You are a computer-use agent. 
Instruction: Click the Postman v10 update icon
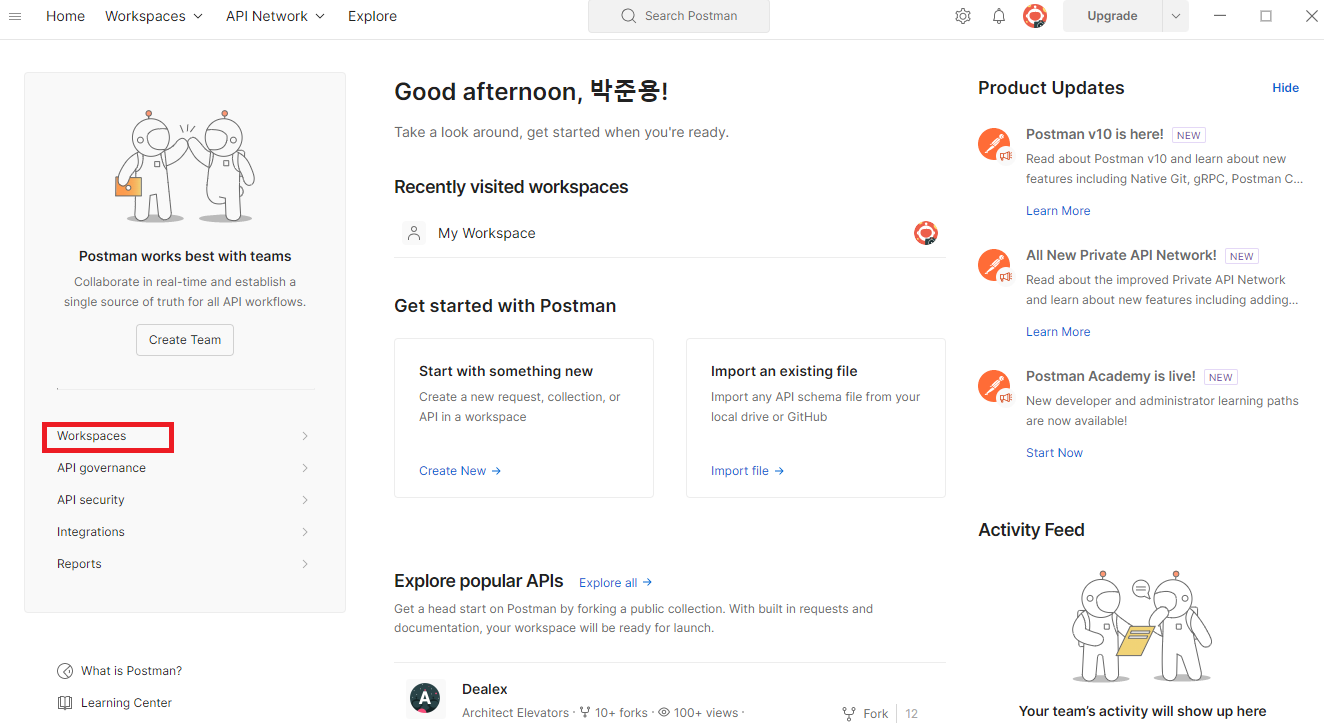994,145
